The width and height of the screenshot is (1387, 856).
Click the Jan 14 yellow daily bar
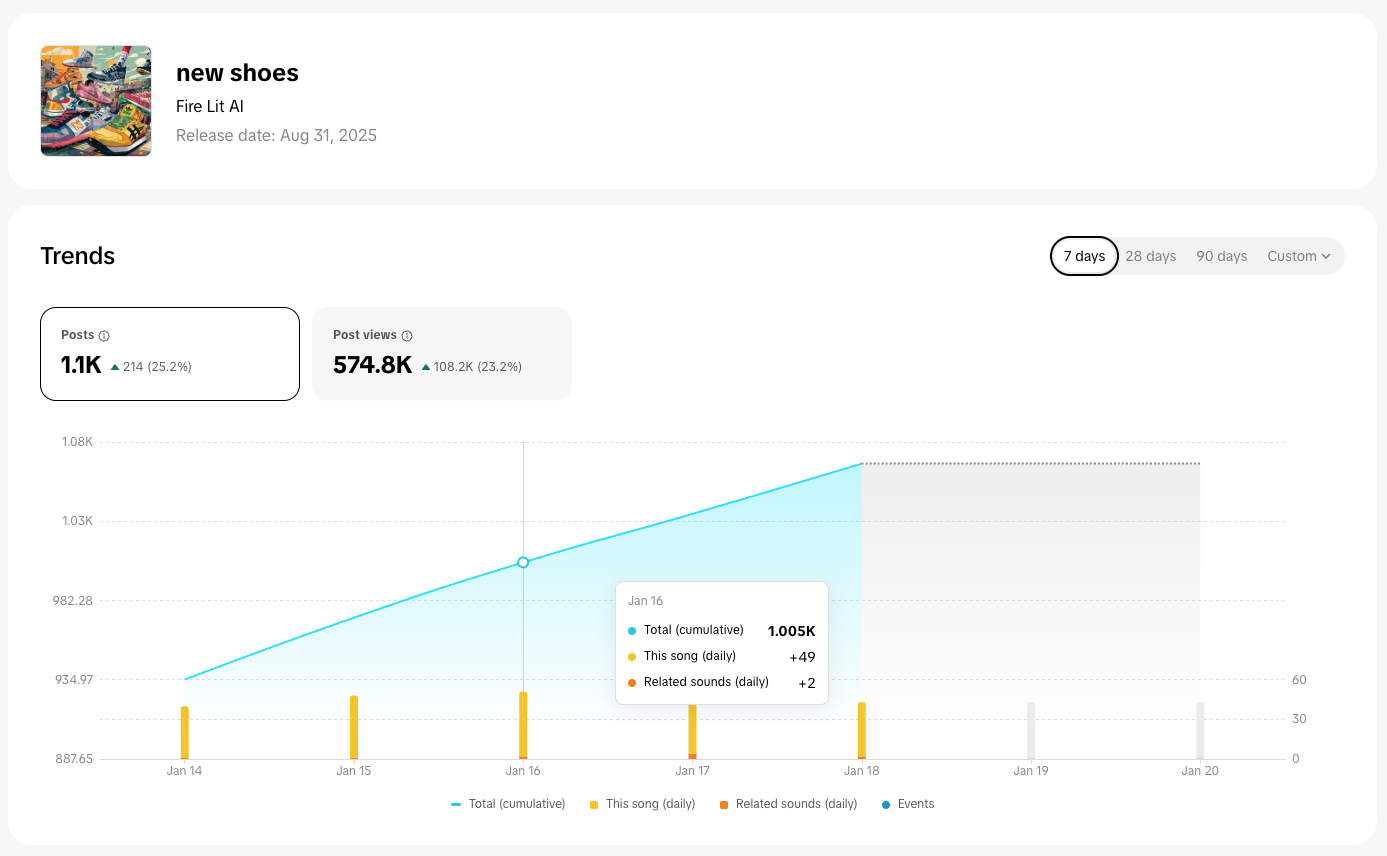(185, 732)
